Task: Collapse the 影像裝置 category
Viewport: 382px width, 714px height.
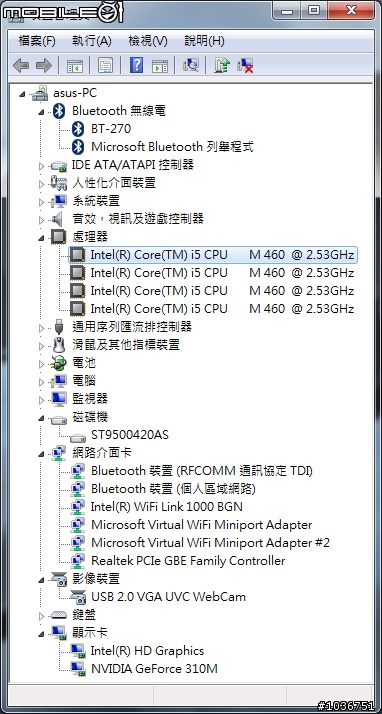Action: [41, 580]
